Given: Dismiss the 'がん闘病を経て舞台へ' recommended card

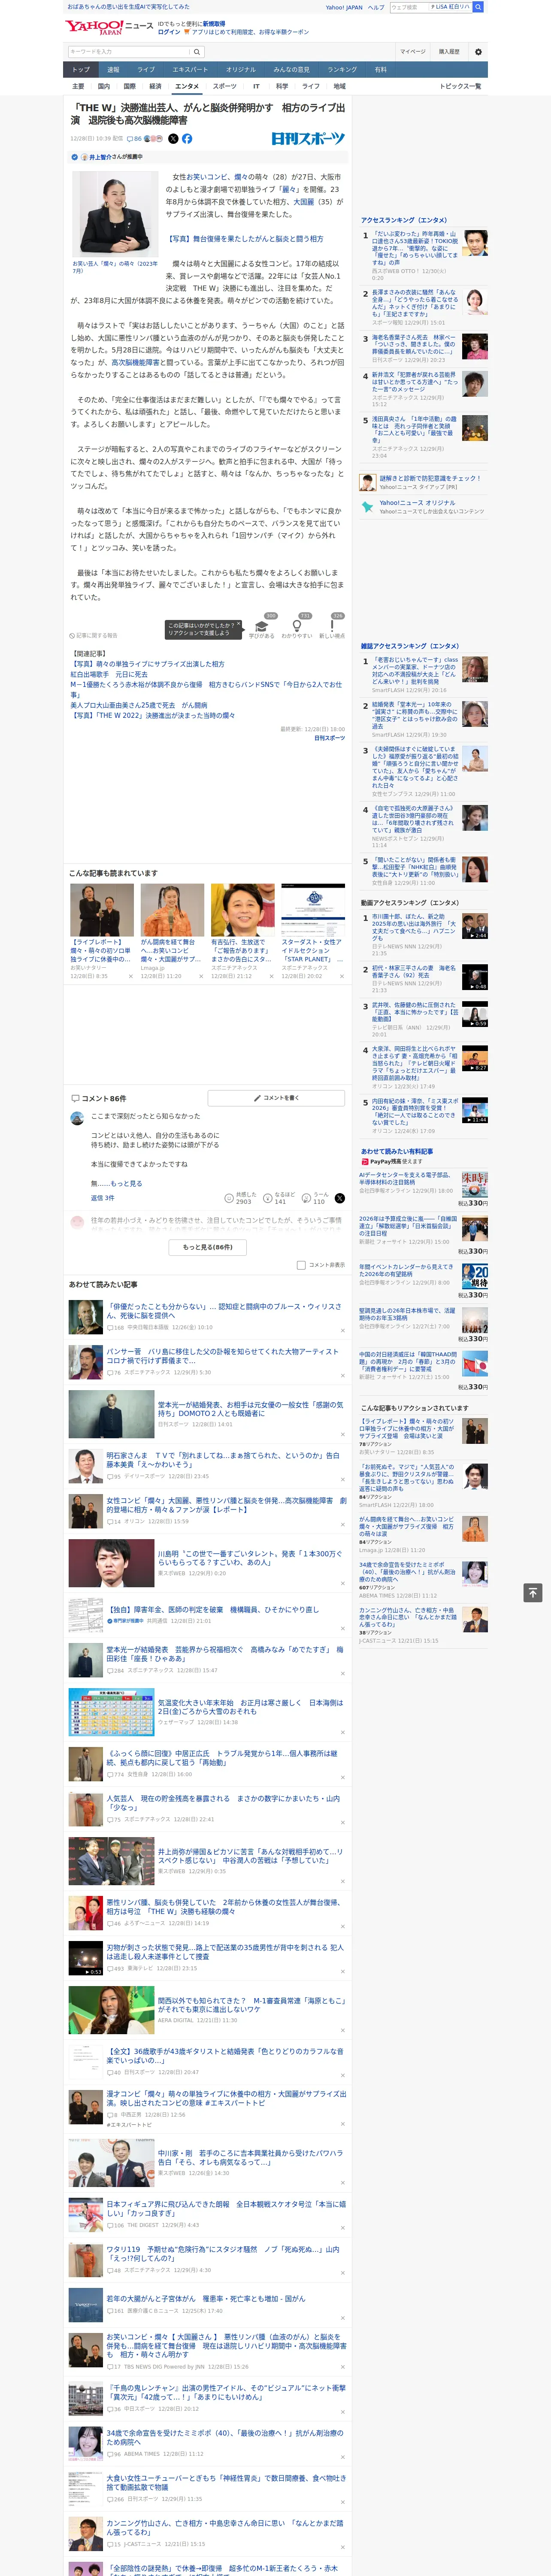Looking at the screenshot, I should point(201,976).
